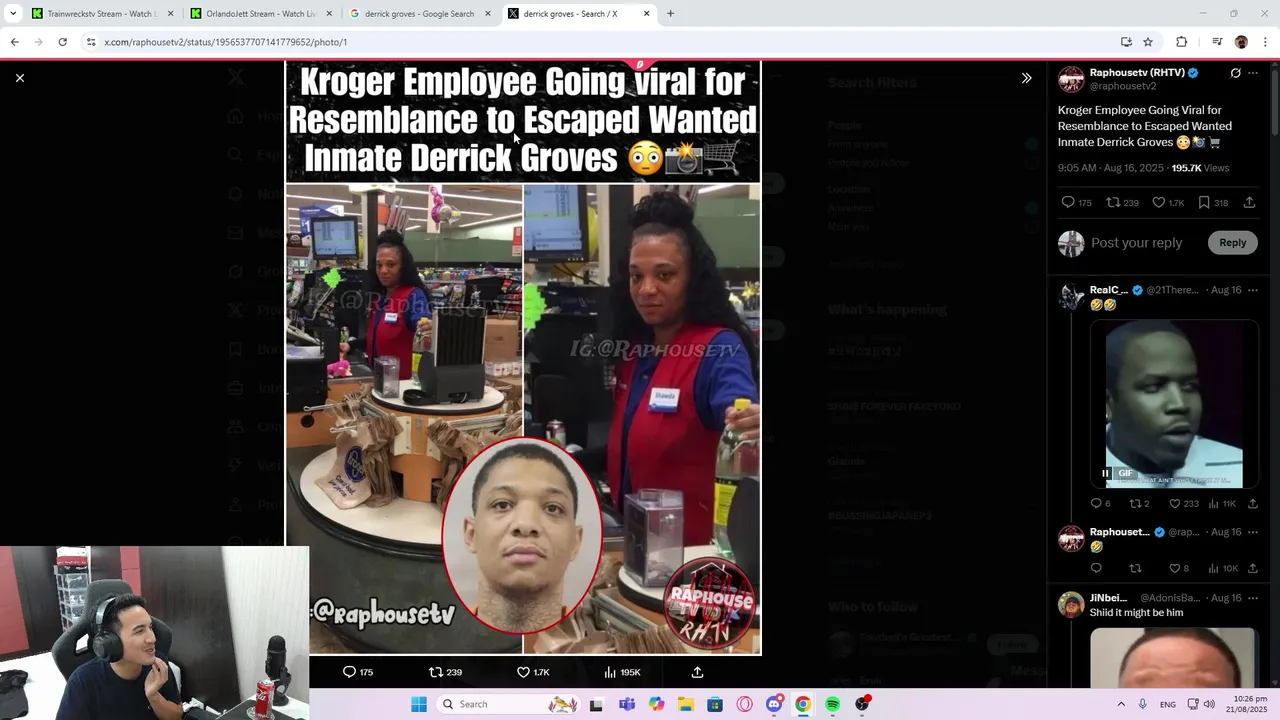The height and width of the screenshot is (720, 1280).
Task: Close the derrick groves Search / X tab
Action: click(646, 14)
